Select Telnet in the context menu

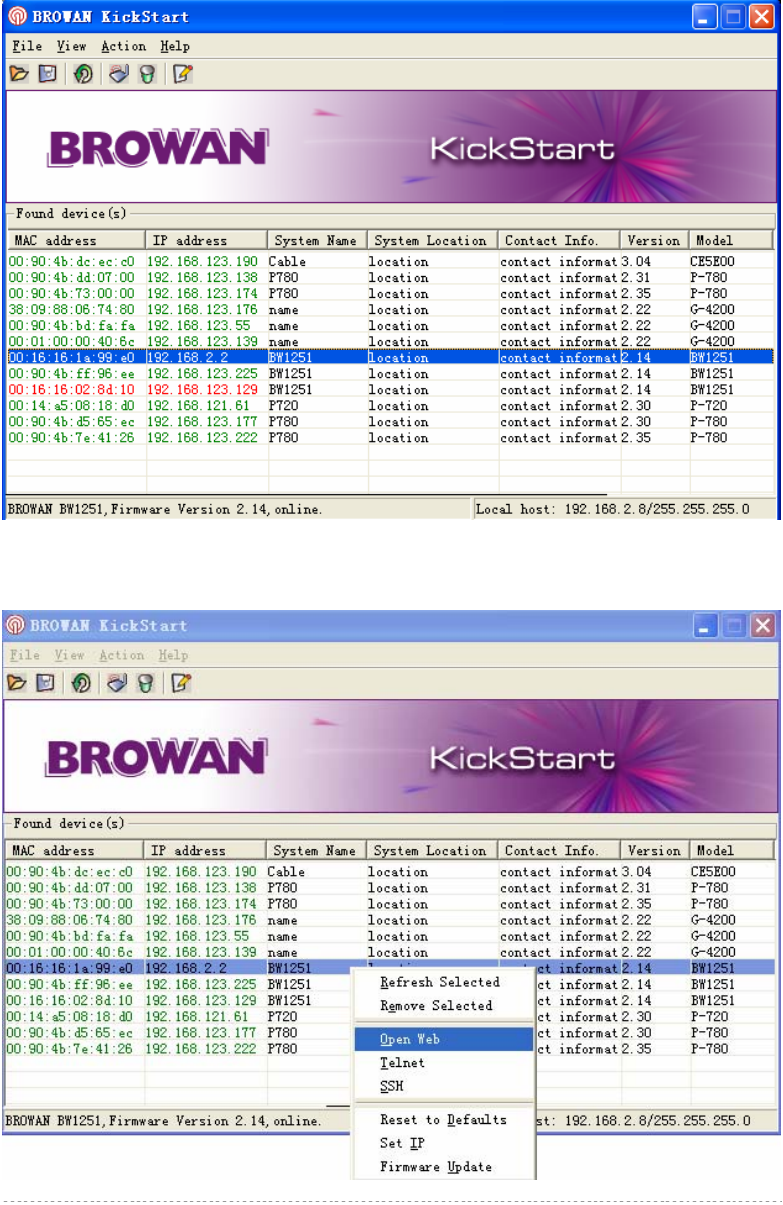click(x=402, y=1063)
